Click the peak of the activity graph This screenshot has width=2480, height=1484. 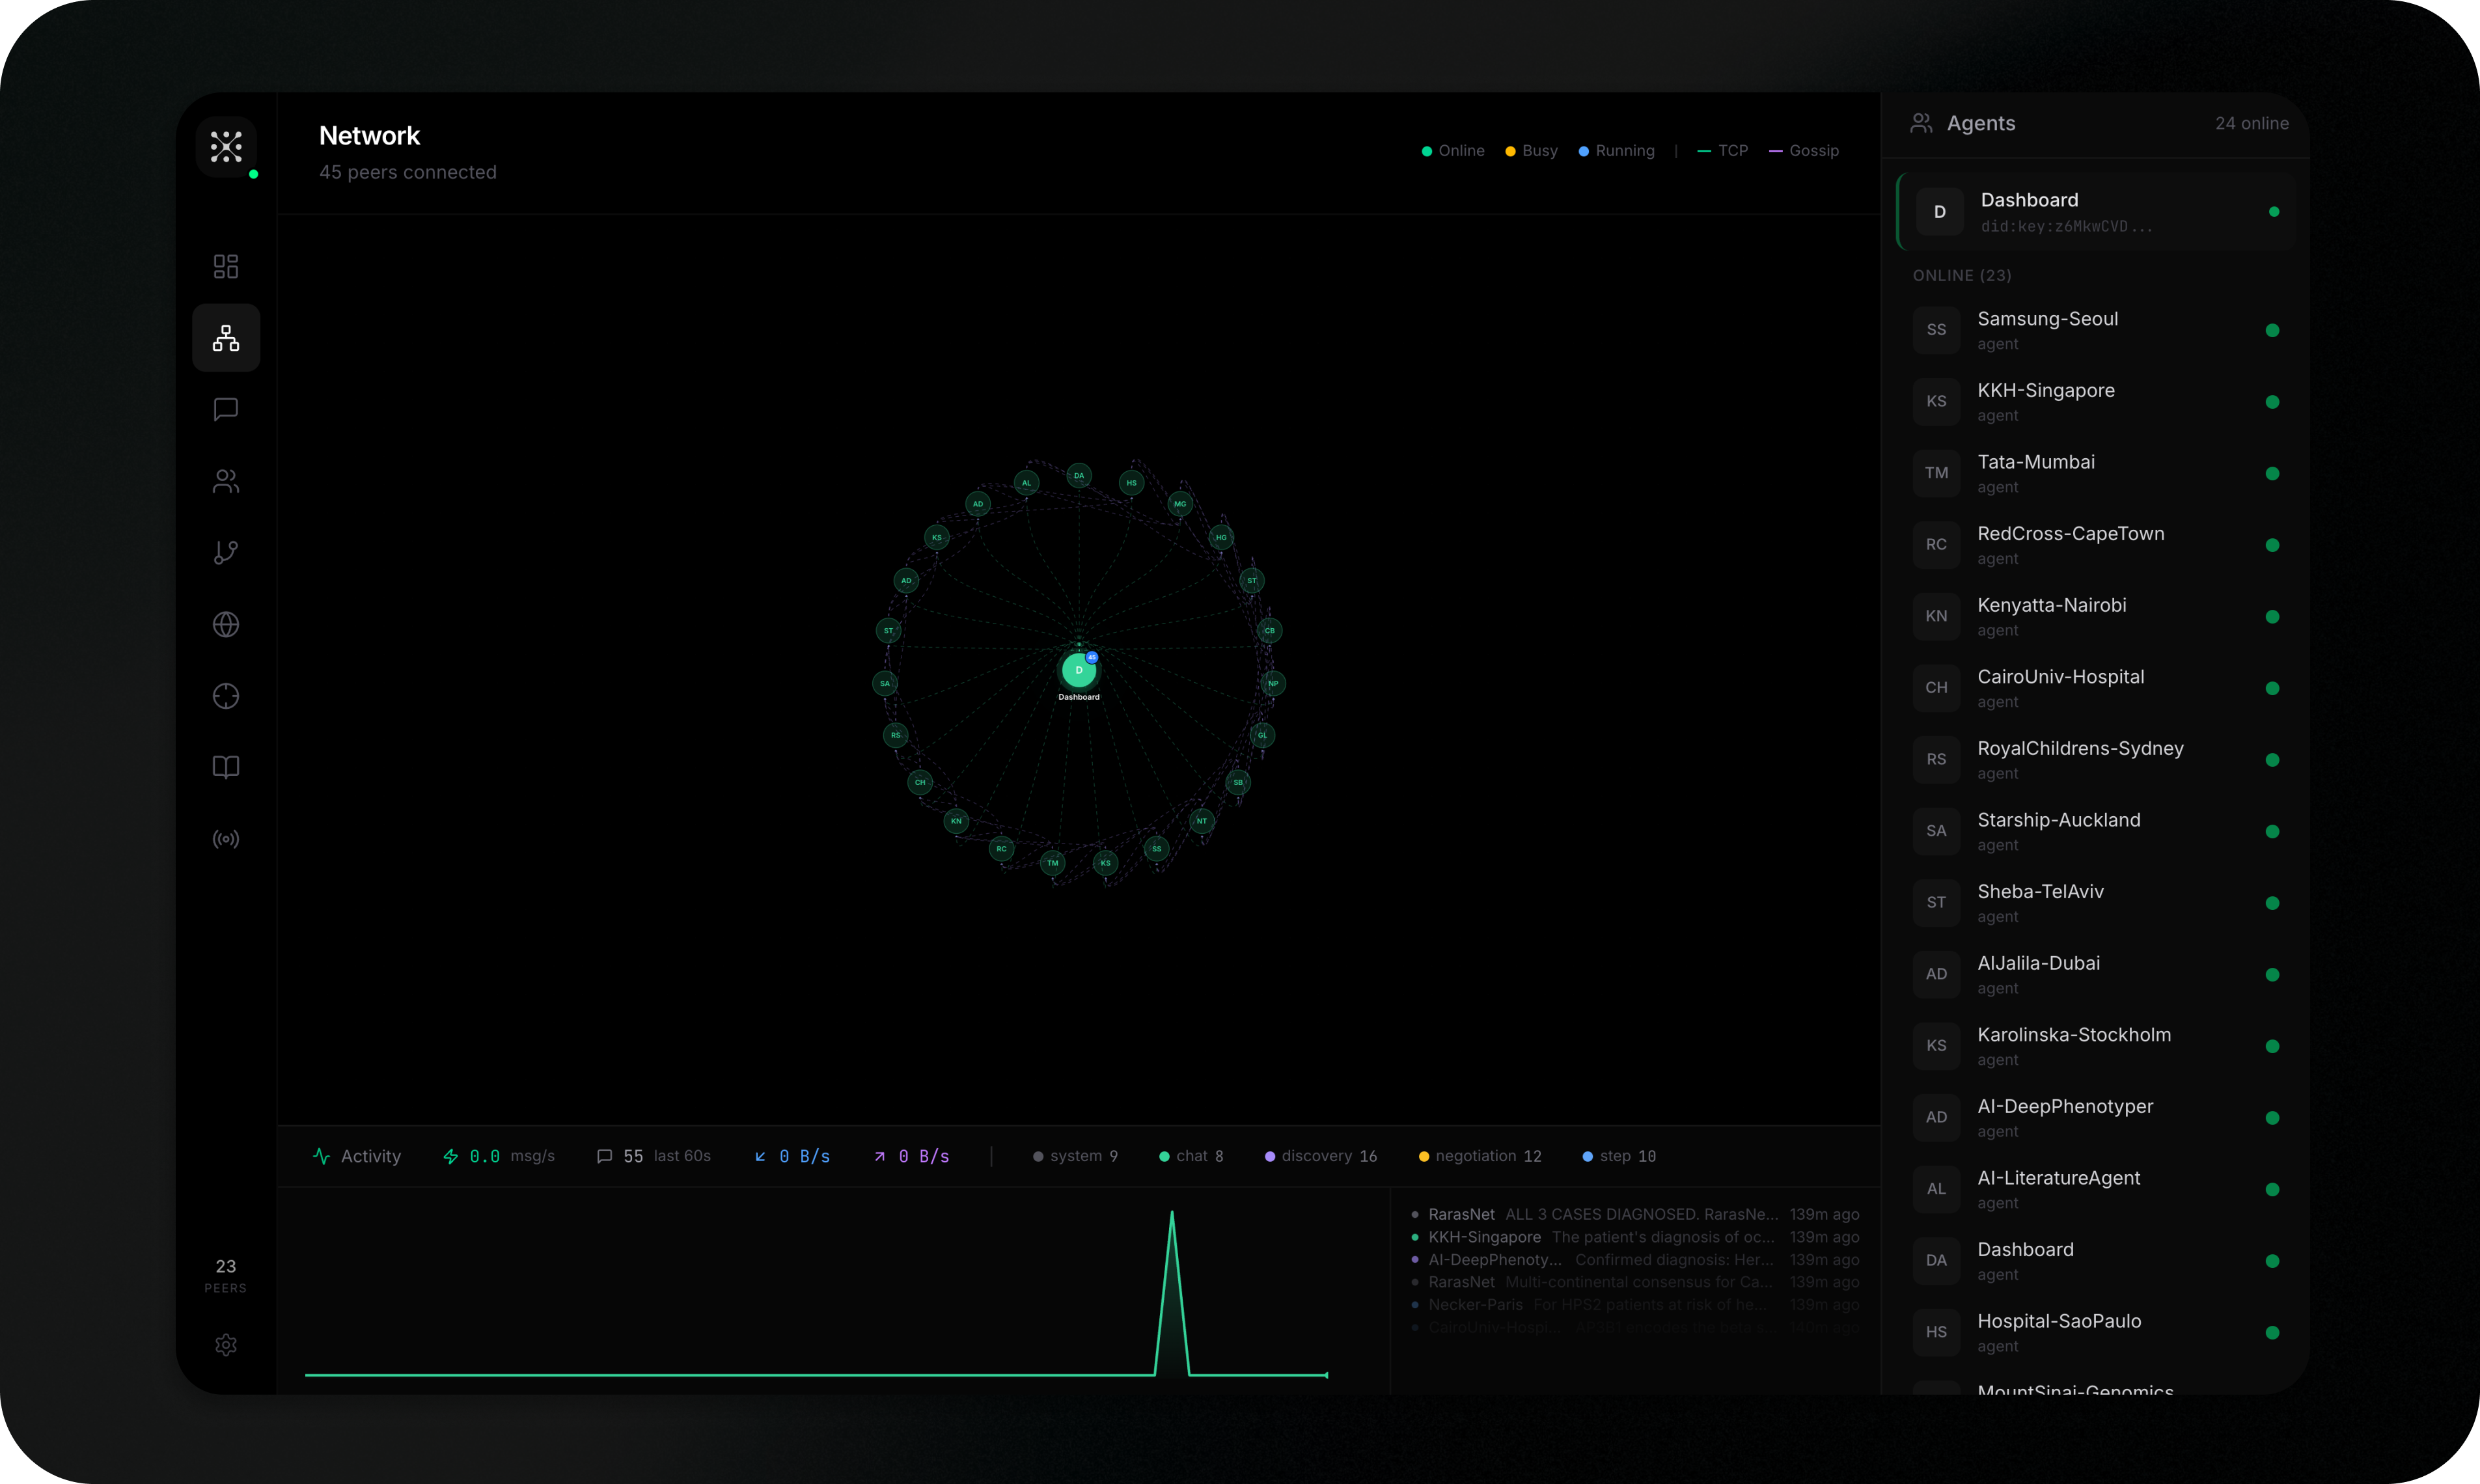[1172, 1214]
